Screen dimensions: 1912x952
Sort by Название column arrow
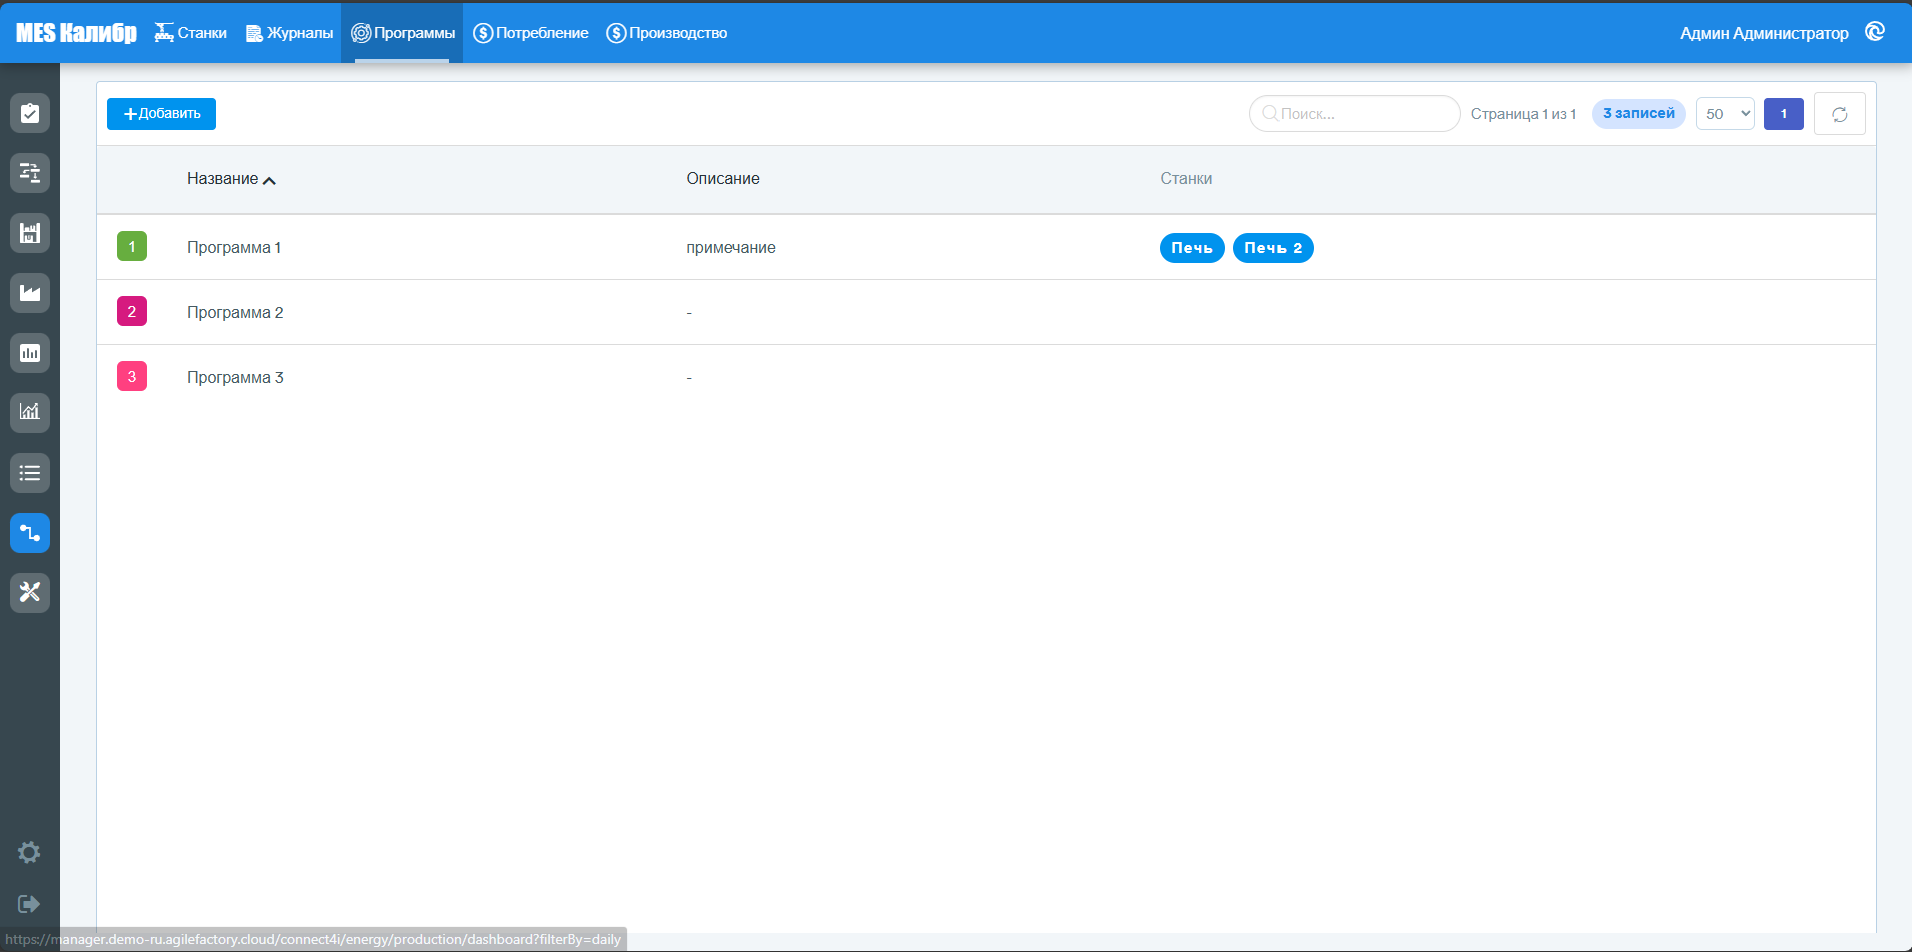[269, 180]
